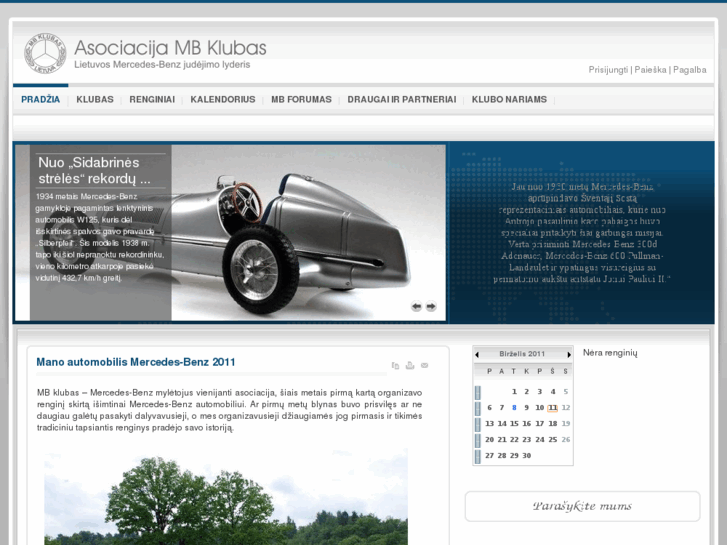Select Sunday date 12 in calendar
Viewport: 727px width, 545px height.
pyautogui.click(x=566, y=408)
